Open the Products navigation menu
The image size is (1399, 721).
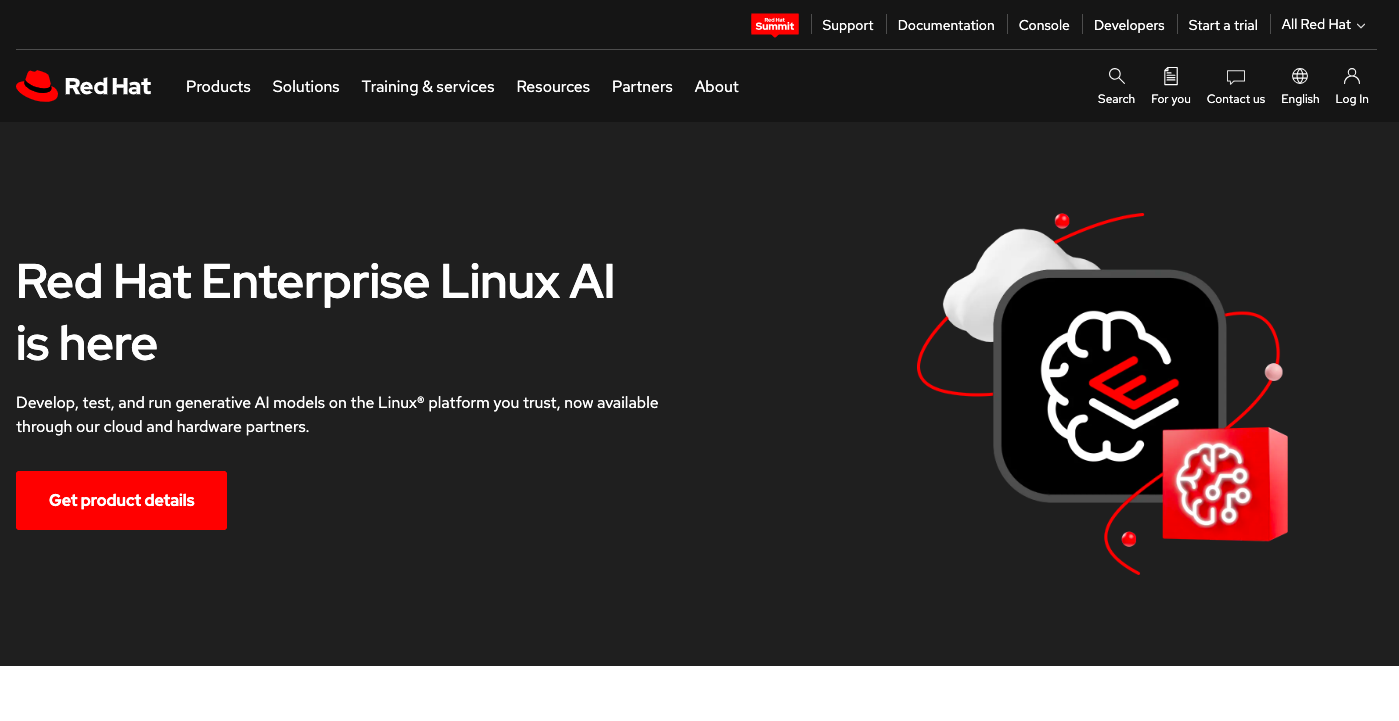point(218,87)
